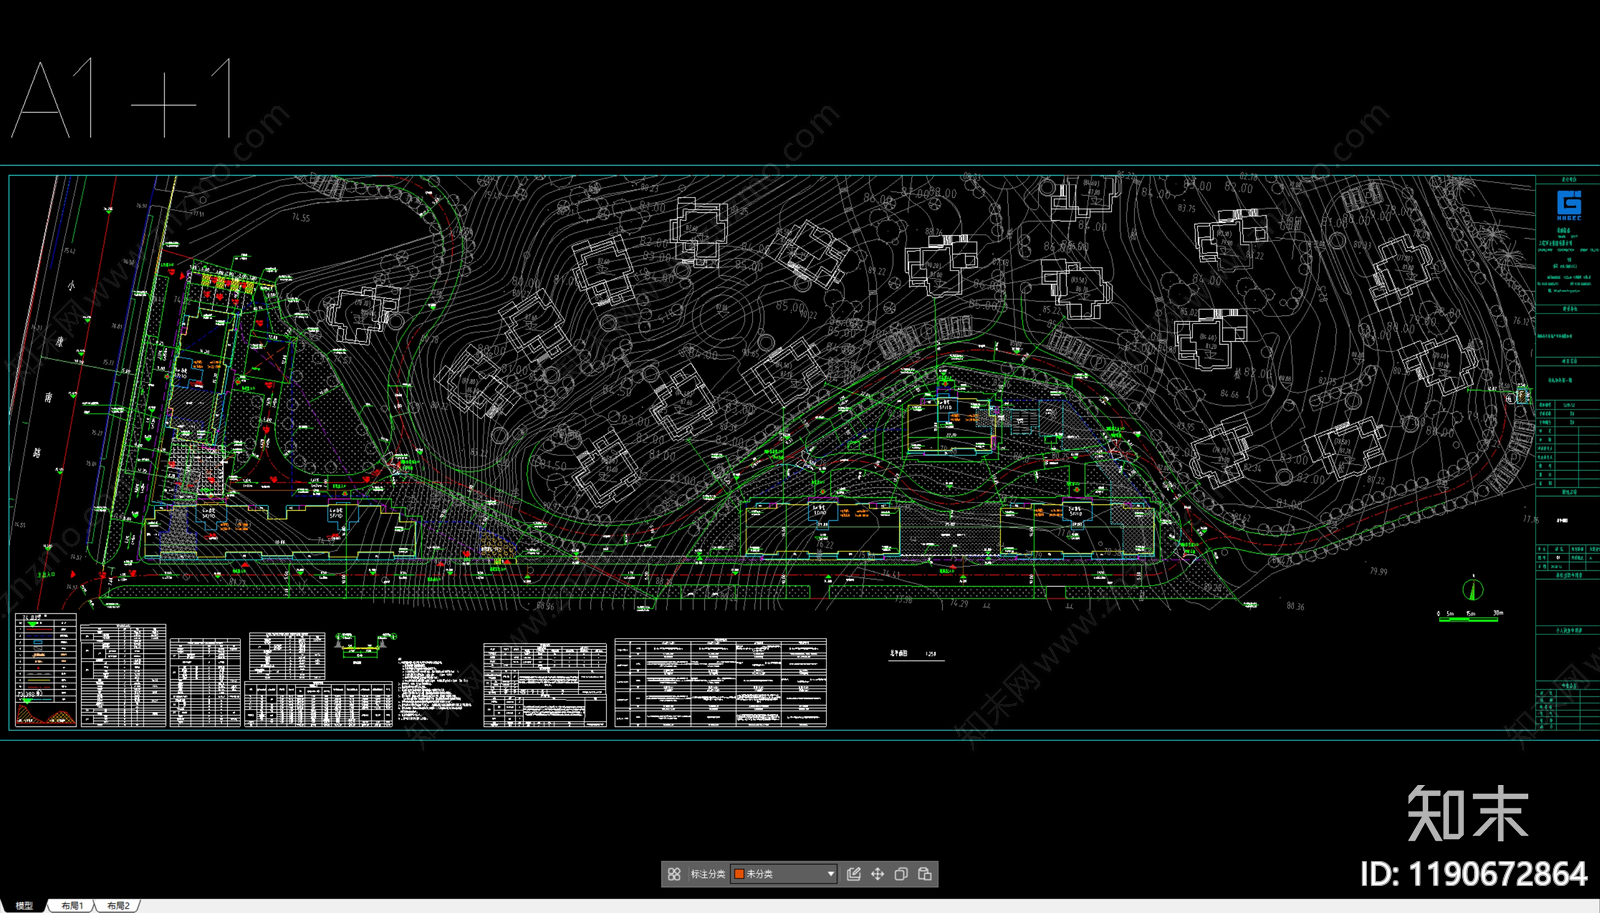Open the 未分类 category dropdown
This screenshot has width=1600, height=913.
(x=784, y=874)
